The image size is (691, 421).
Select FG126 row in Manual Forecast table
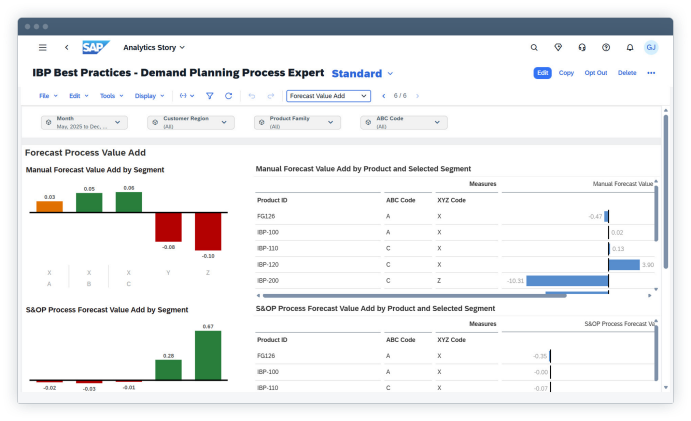point(454,216)
